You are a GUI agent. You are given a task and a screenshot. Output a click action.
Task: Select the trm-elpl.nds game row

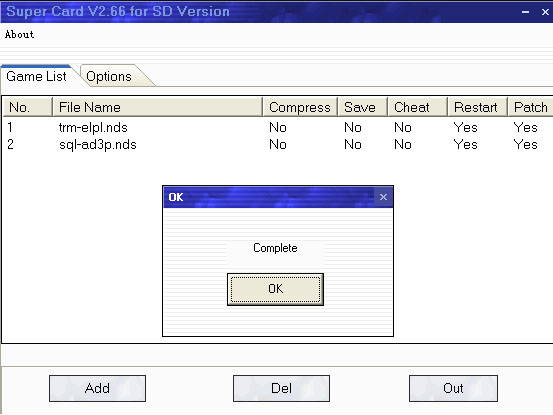coord(278,127)
